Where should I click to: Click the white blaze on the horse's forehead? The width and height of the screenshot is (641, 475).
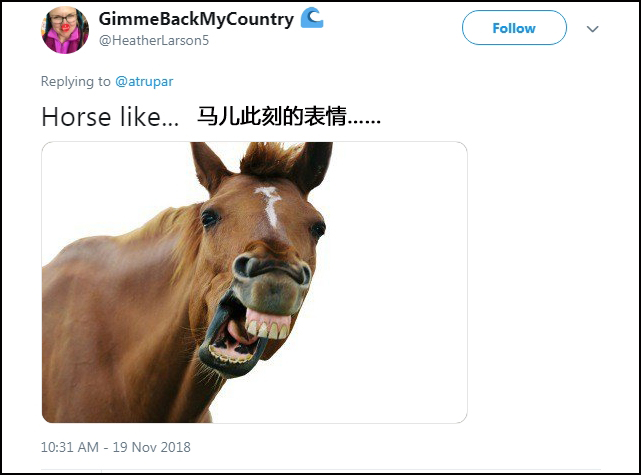tap(269, 206)
